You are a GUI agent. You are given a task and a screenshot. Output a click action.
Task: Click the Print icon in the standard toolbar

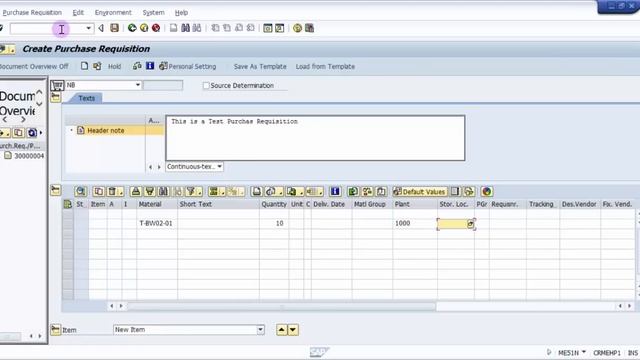point(173,28)
